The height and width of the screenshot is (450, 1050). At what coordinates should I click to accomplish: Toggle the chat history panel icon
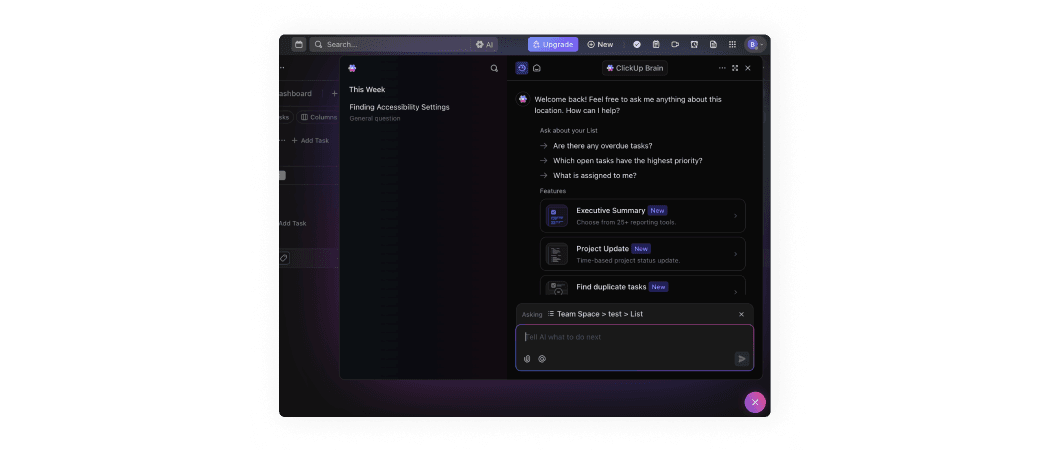(x=522, y=68)
